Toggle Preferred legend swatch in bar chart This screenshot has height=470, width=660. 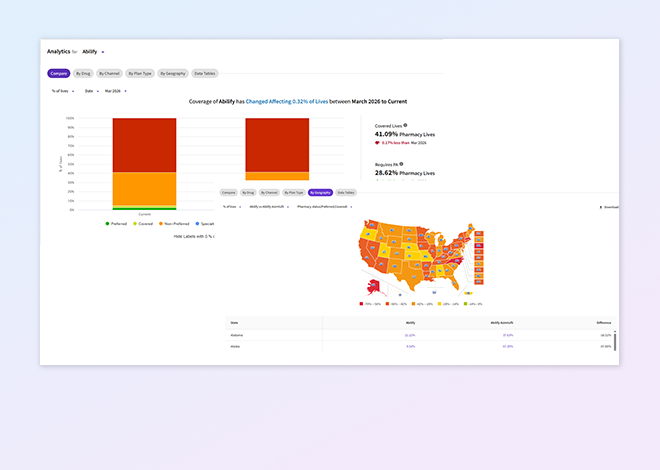click(x=107, y=223)
